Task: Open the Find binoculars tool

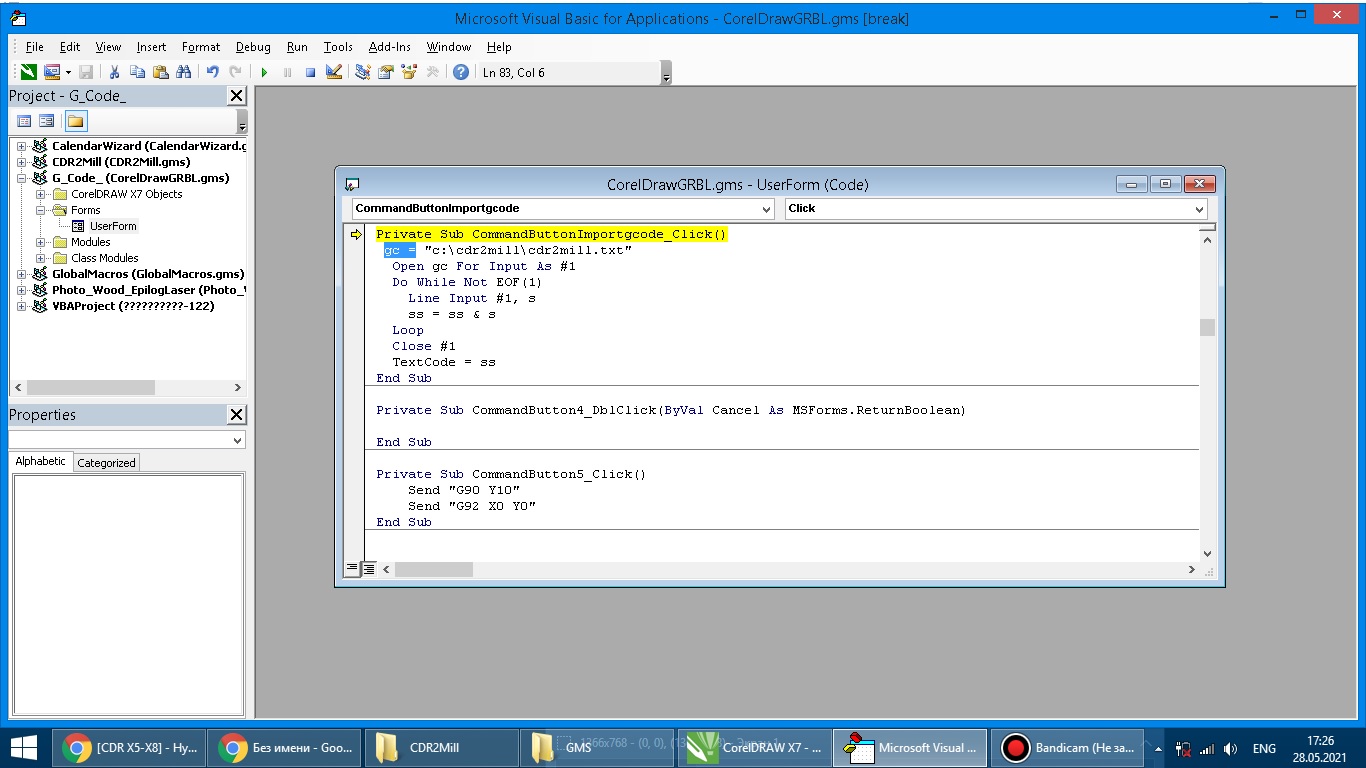Action: pyautogui.click(x=183, y=72)
